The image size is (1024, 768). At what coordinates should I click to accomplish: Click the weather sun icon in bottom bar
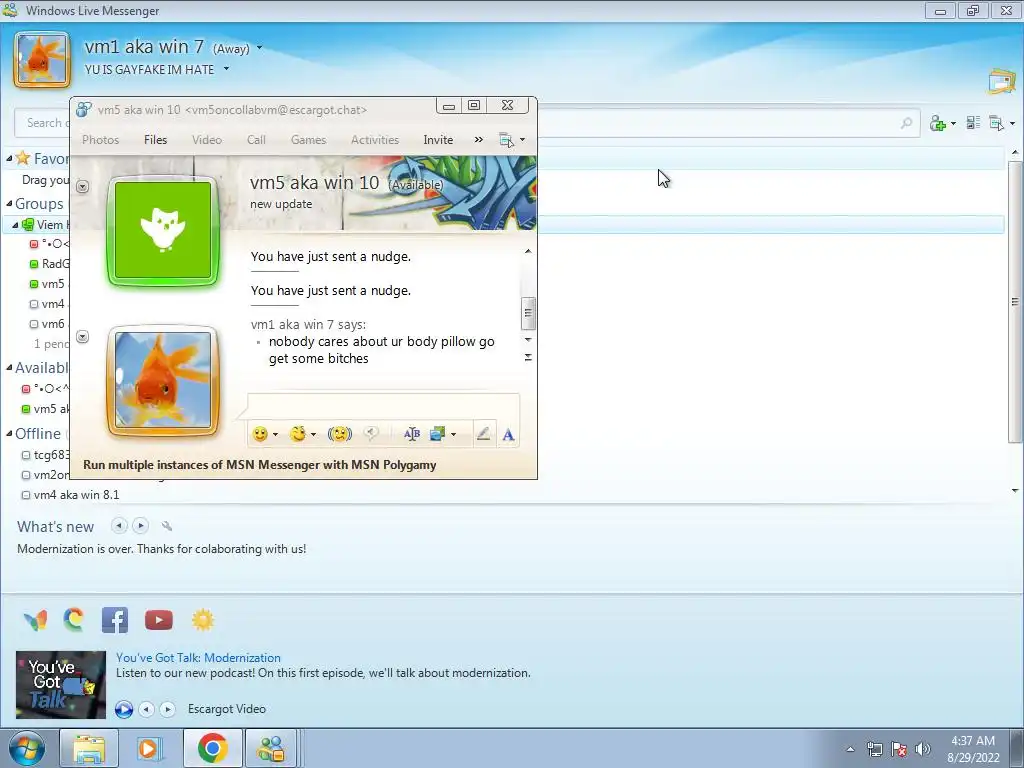click(x=202, y=620)
